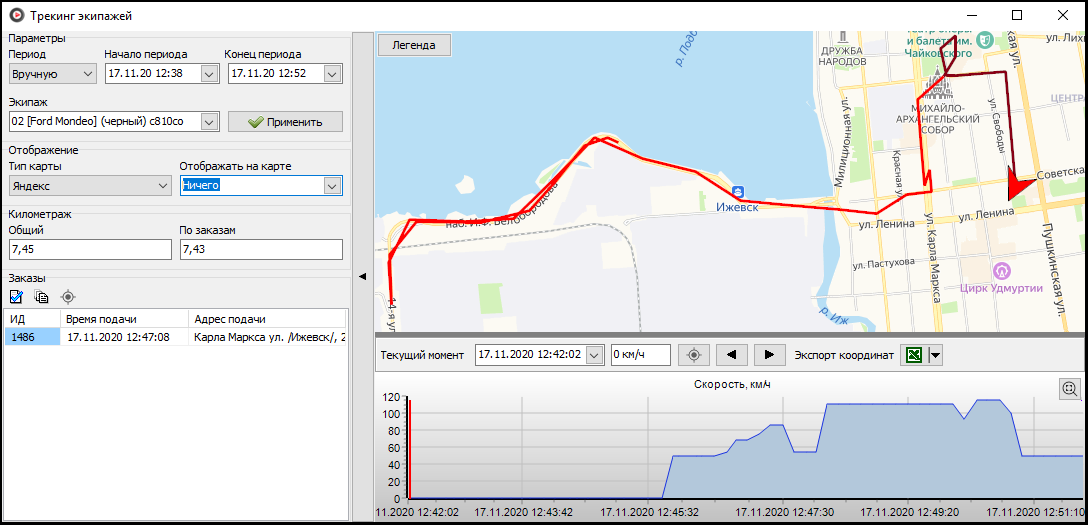Open the Начало периода date picker
Viewport: 1088px width, 525px height.
coord(210,74)
